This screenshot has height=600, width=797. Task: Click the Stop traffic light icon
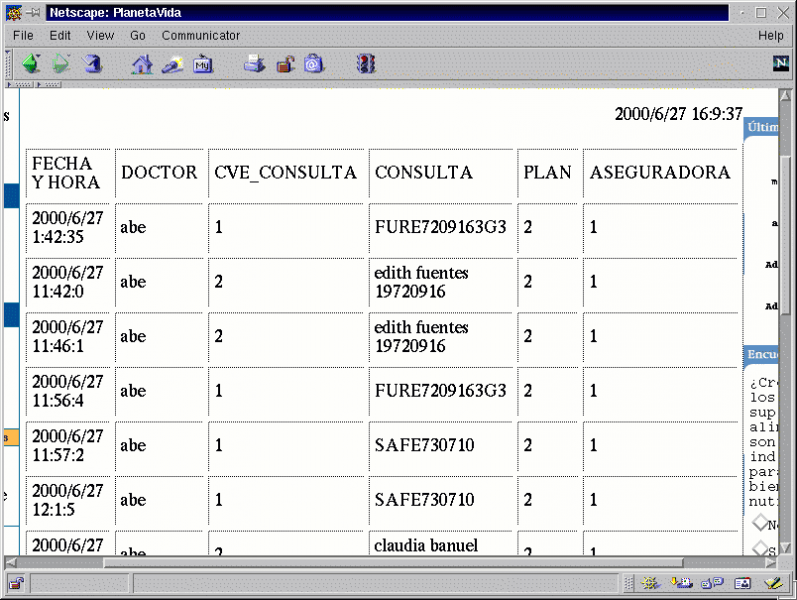367,64
